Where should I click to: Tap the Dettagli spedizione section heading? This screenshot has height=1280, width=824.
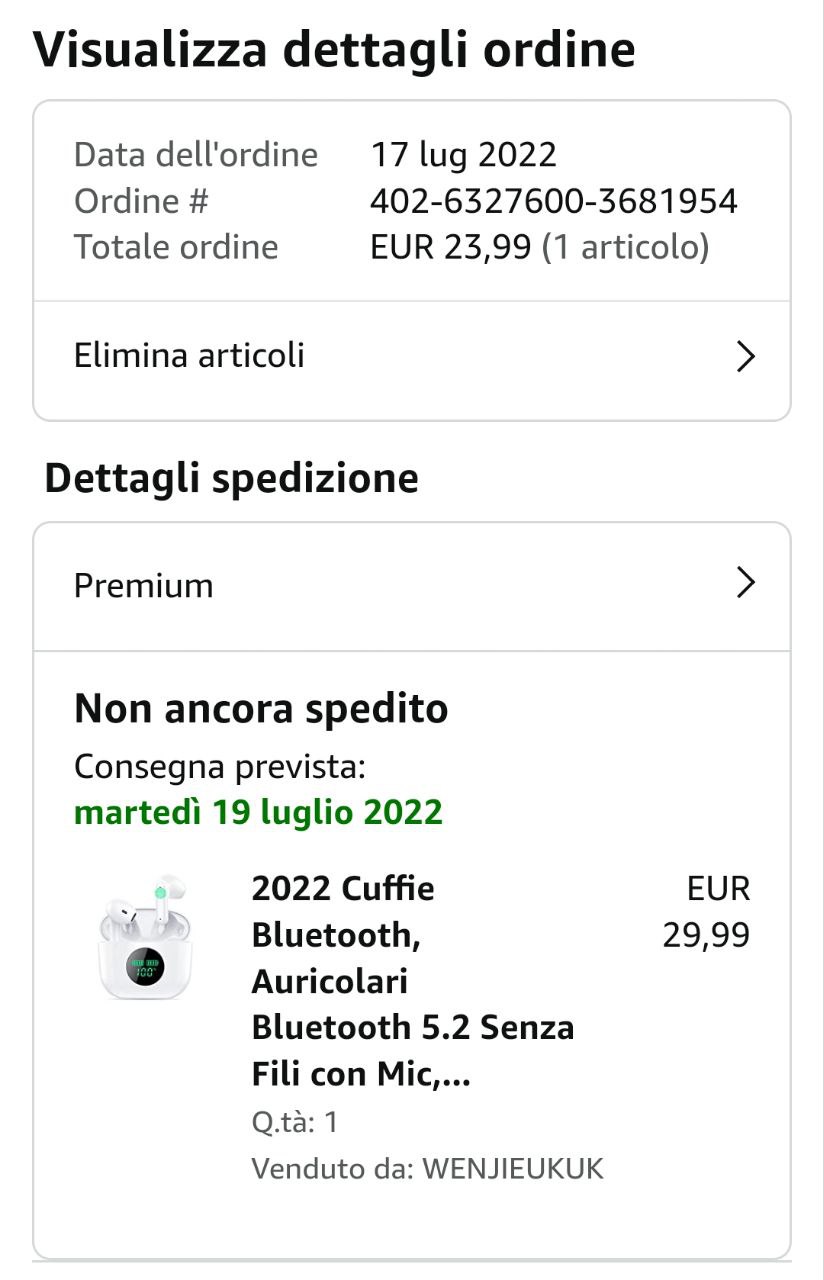231,478
